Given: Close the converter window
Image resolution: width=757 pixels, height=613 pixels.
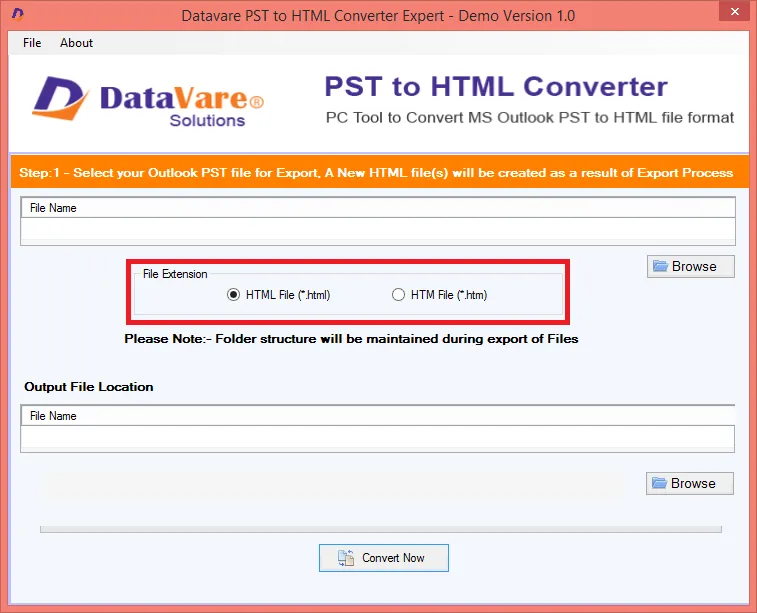Looking at the screenshot, I should [x=735, y=11].
